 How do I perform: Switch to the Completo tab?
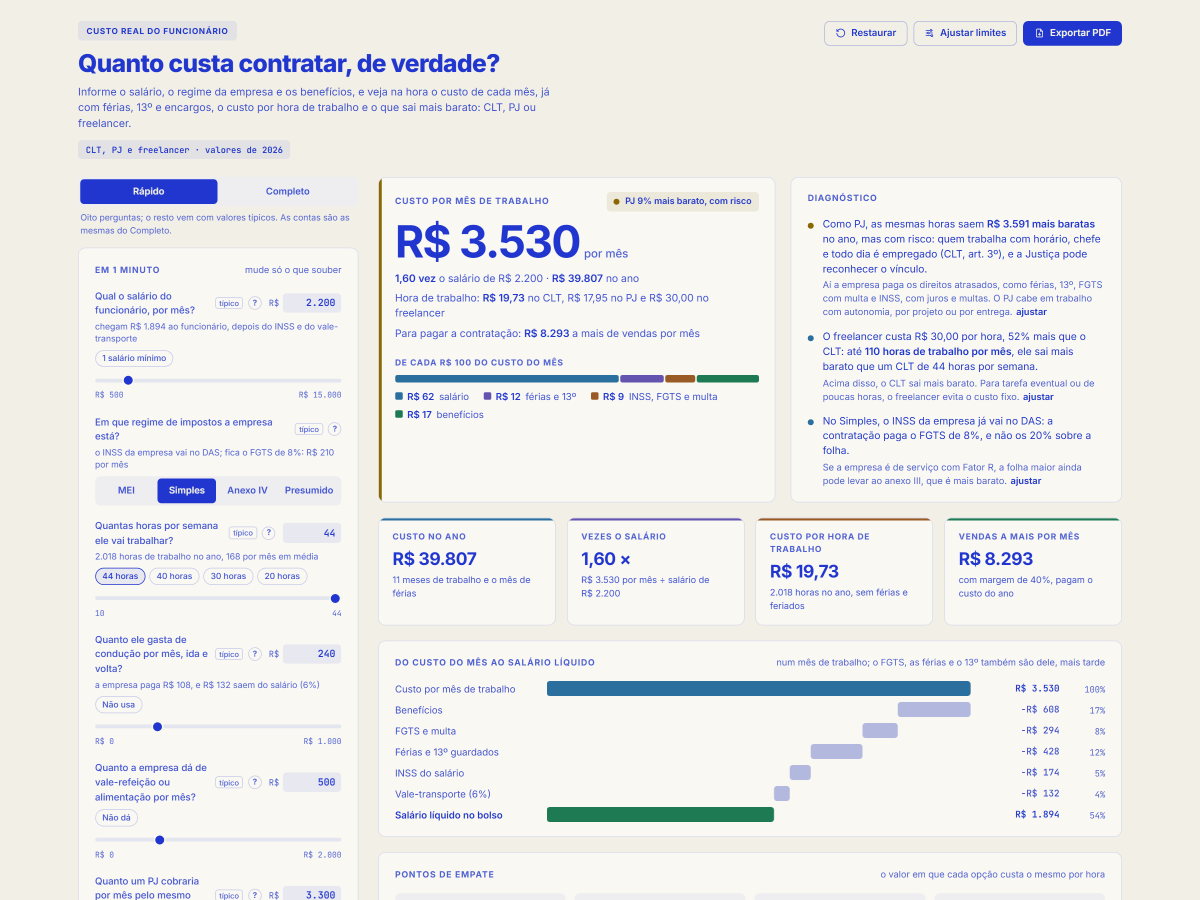click(x=288, y=191)
